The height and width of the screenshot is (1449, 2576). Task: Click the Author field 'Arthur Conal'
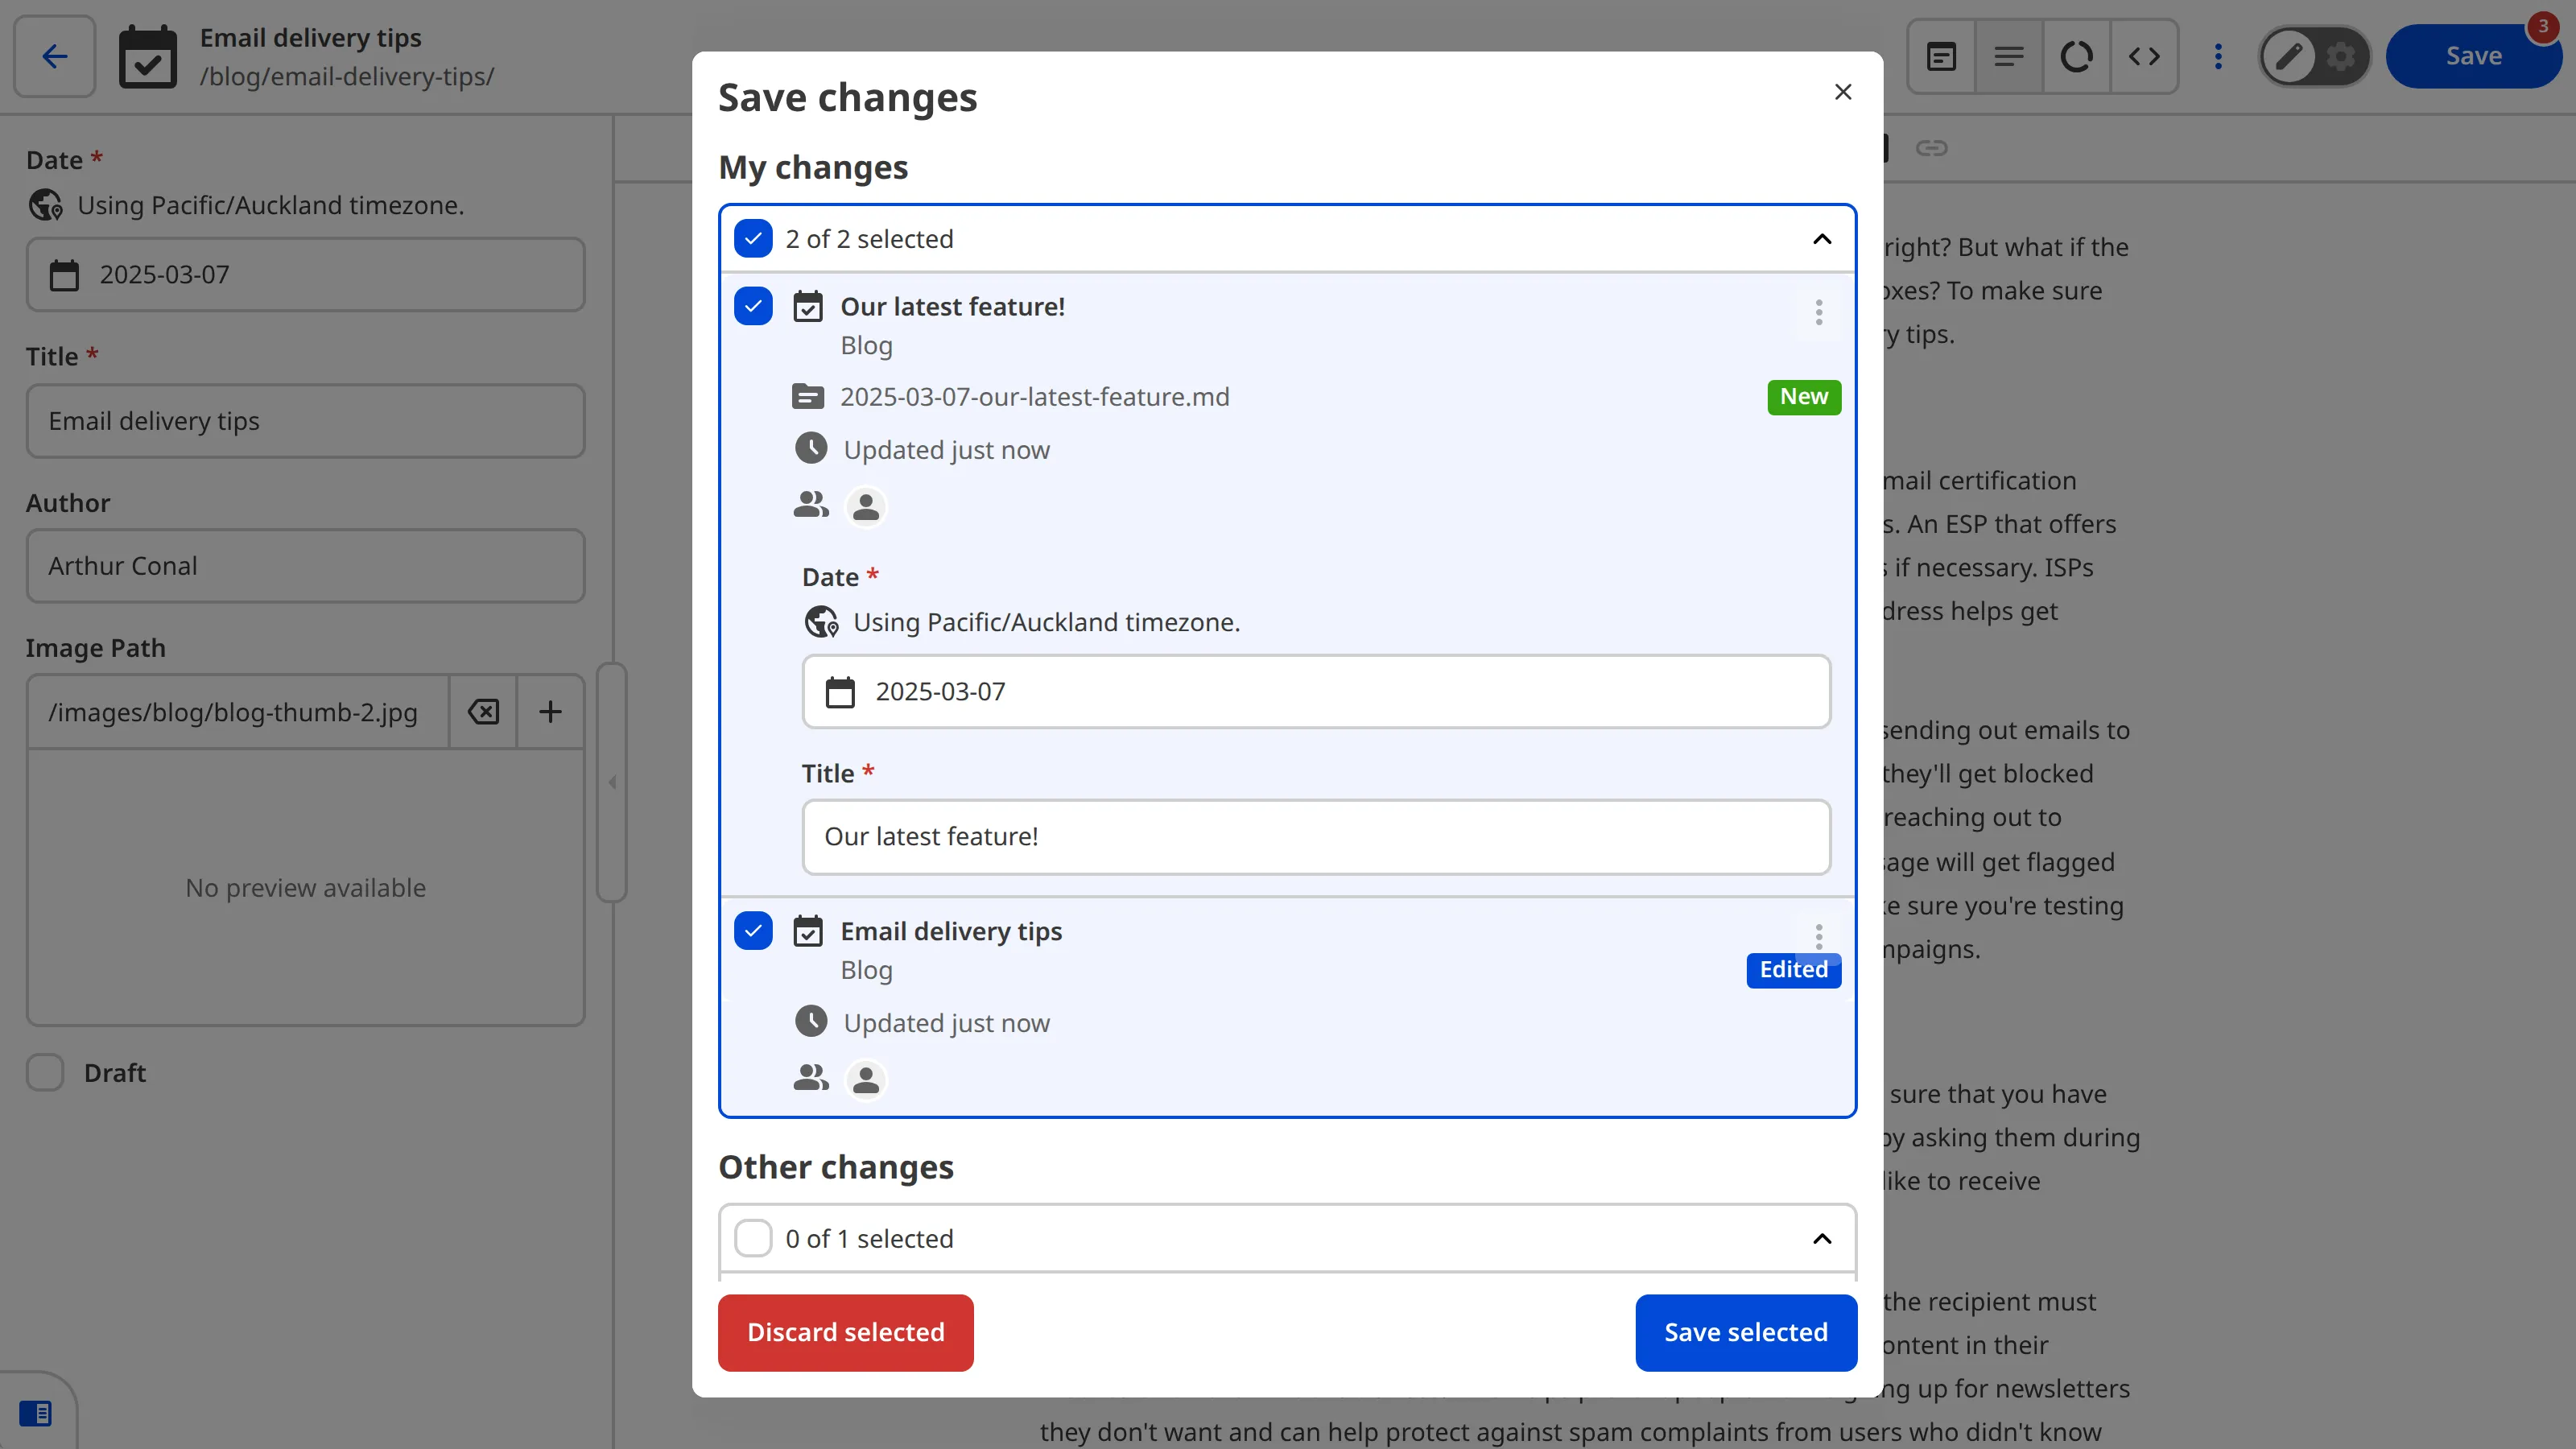(305, 566)
